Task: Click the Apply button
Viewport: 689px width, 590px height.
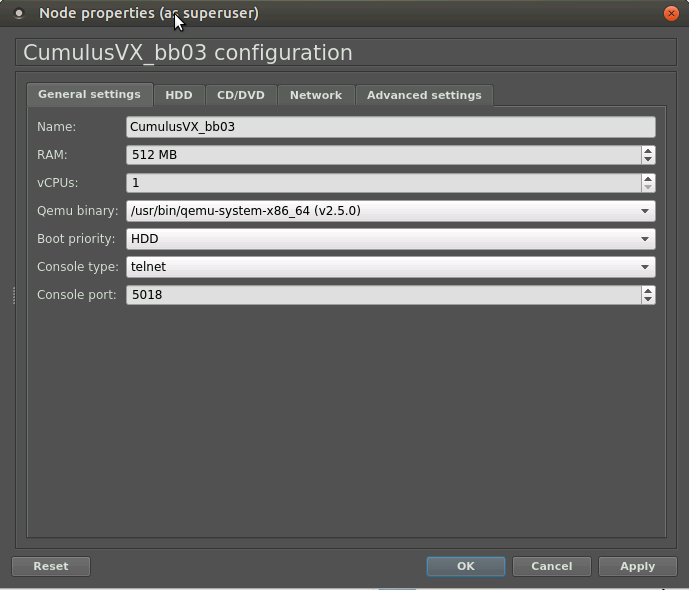Action: [x=638, y=566]
